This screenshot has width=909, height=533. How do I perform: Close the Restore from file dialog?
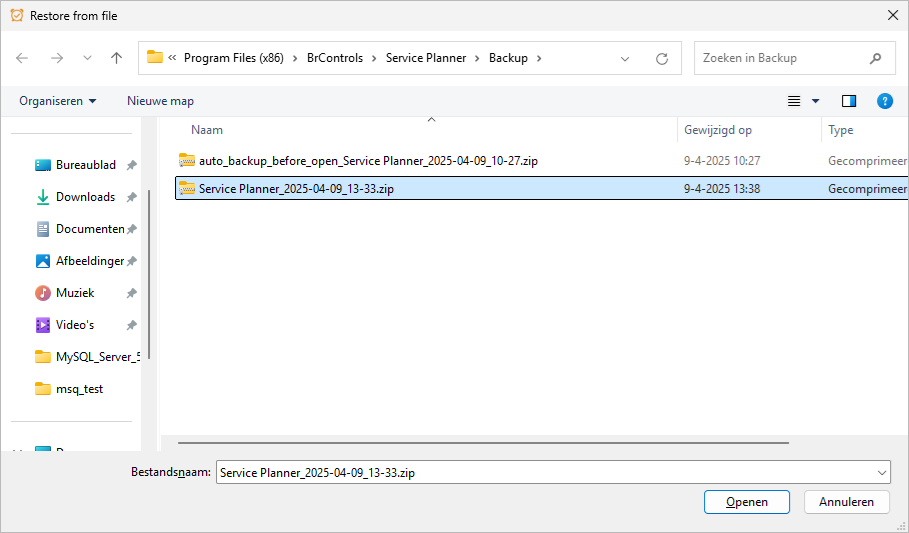(893, 16)
